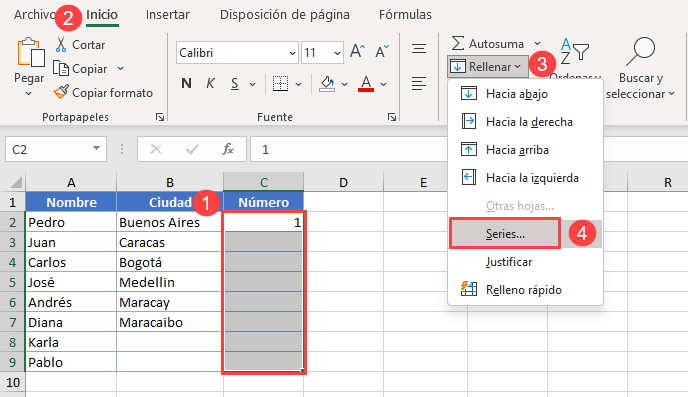Open Fuente dialog launcher
Image resolution: width=688 pixels, height=397 pixels.
click(392, 117)
